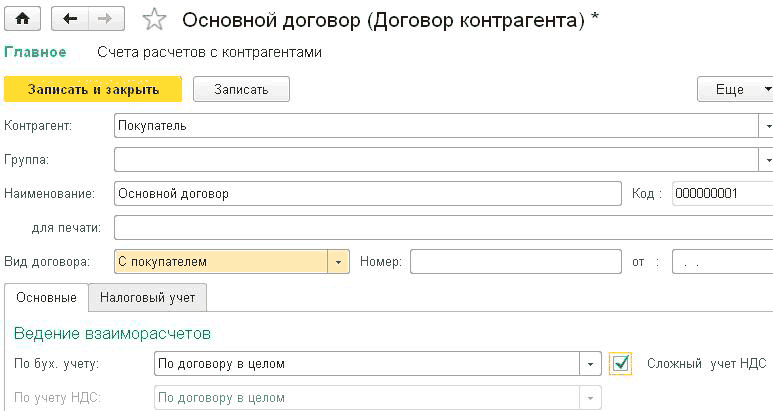Open the Еще menu button

tap(735, 89)
